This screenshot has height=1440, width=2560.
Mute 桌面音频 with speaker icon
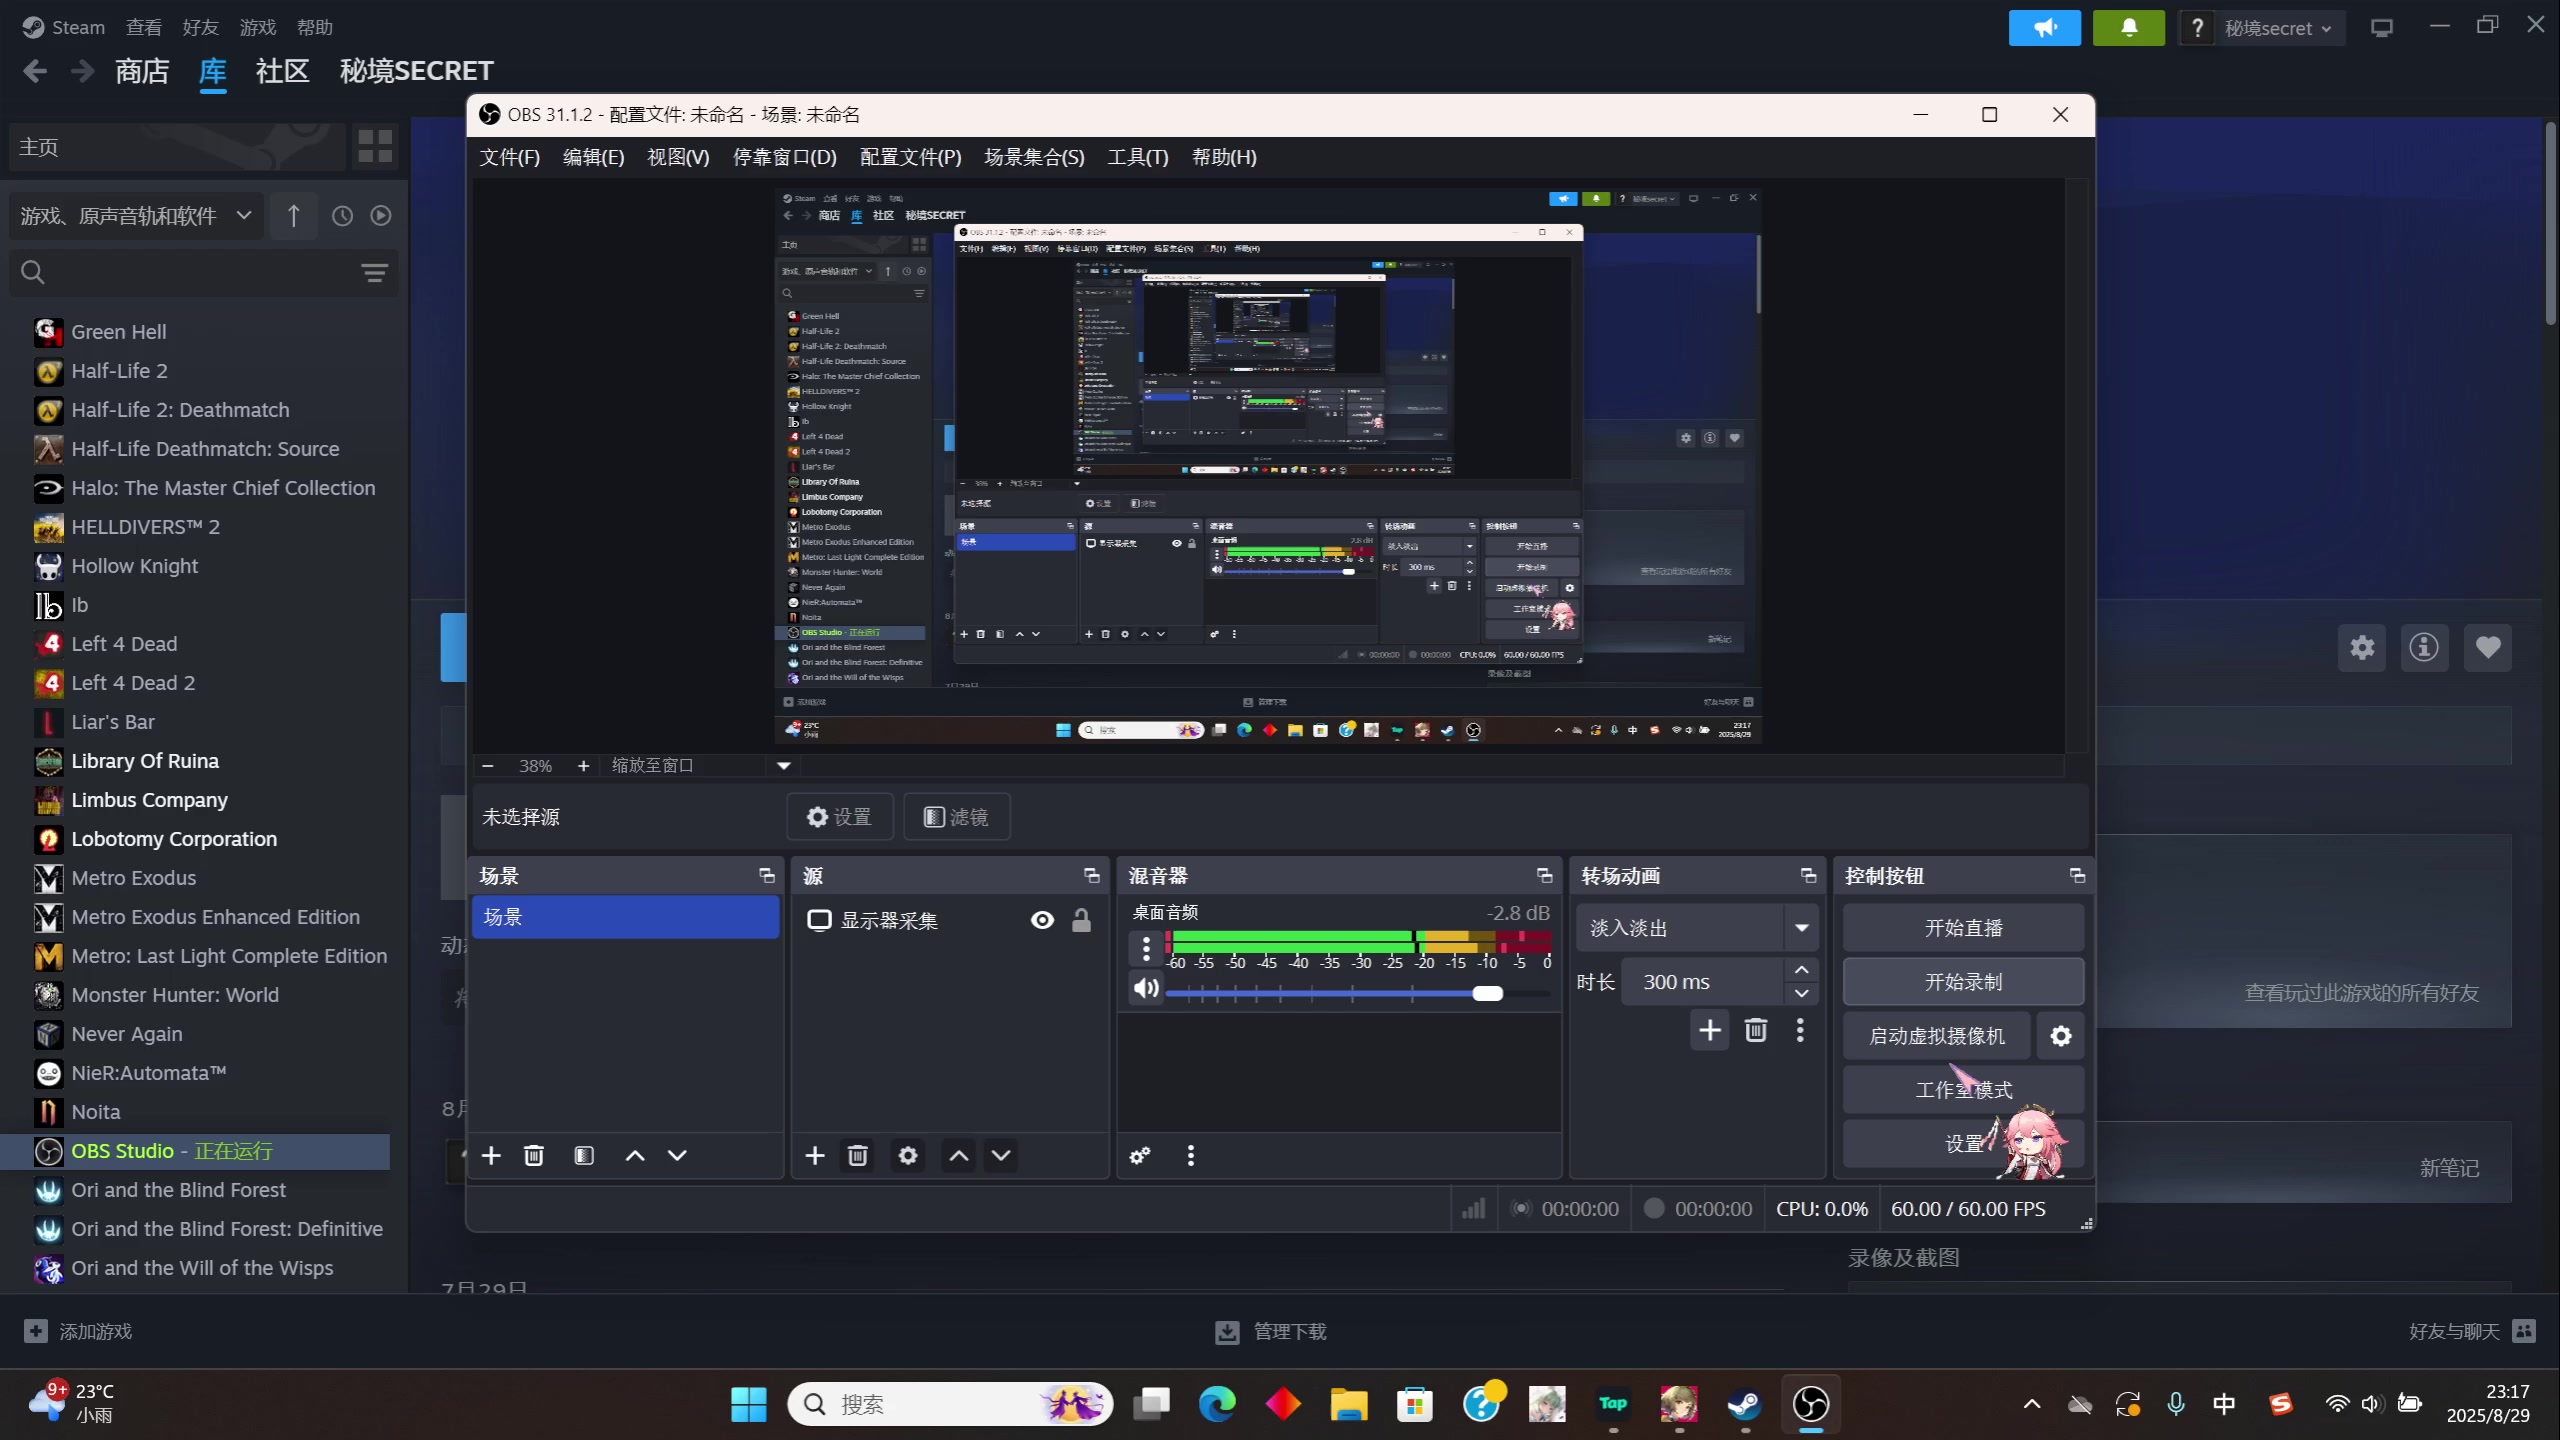(1146, 989)
